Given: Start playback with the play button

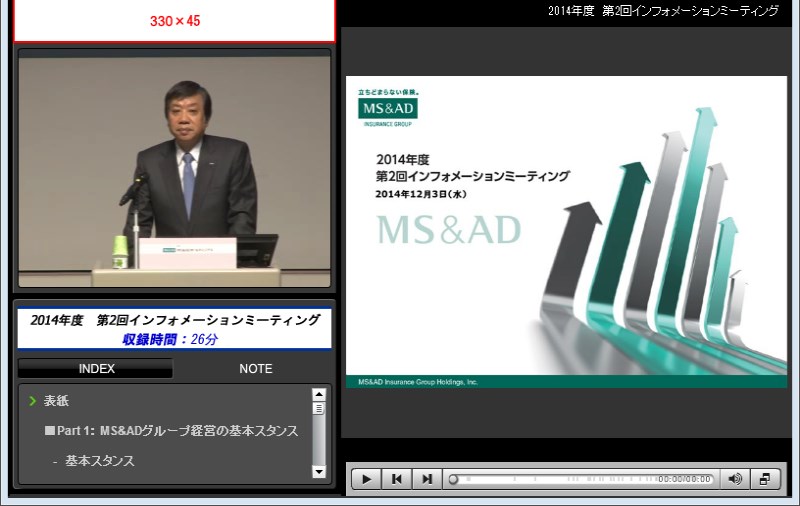Looking at the screenshot, I should tap(366, 479).
